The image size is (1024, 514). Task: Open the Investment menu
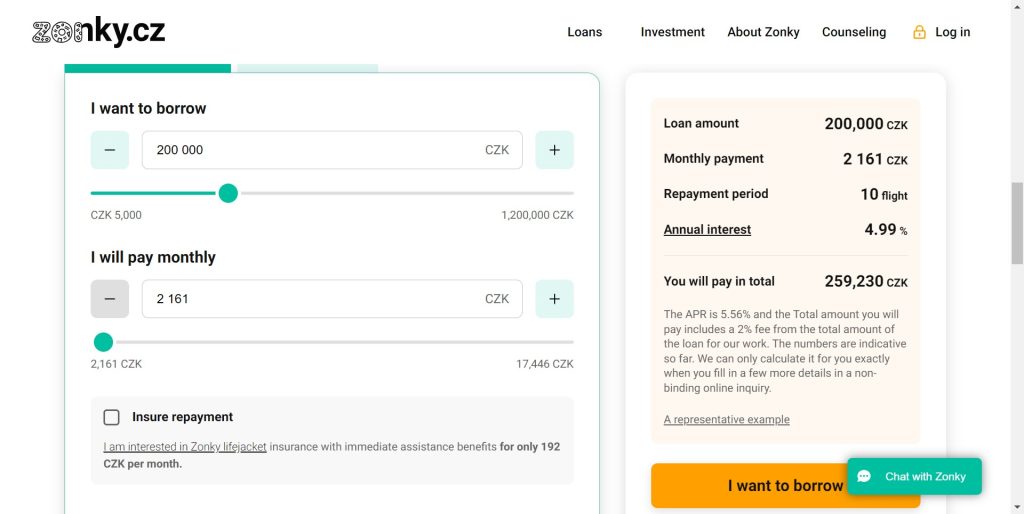pyautogui.click(x=672, y=32)
